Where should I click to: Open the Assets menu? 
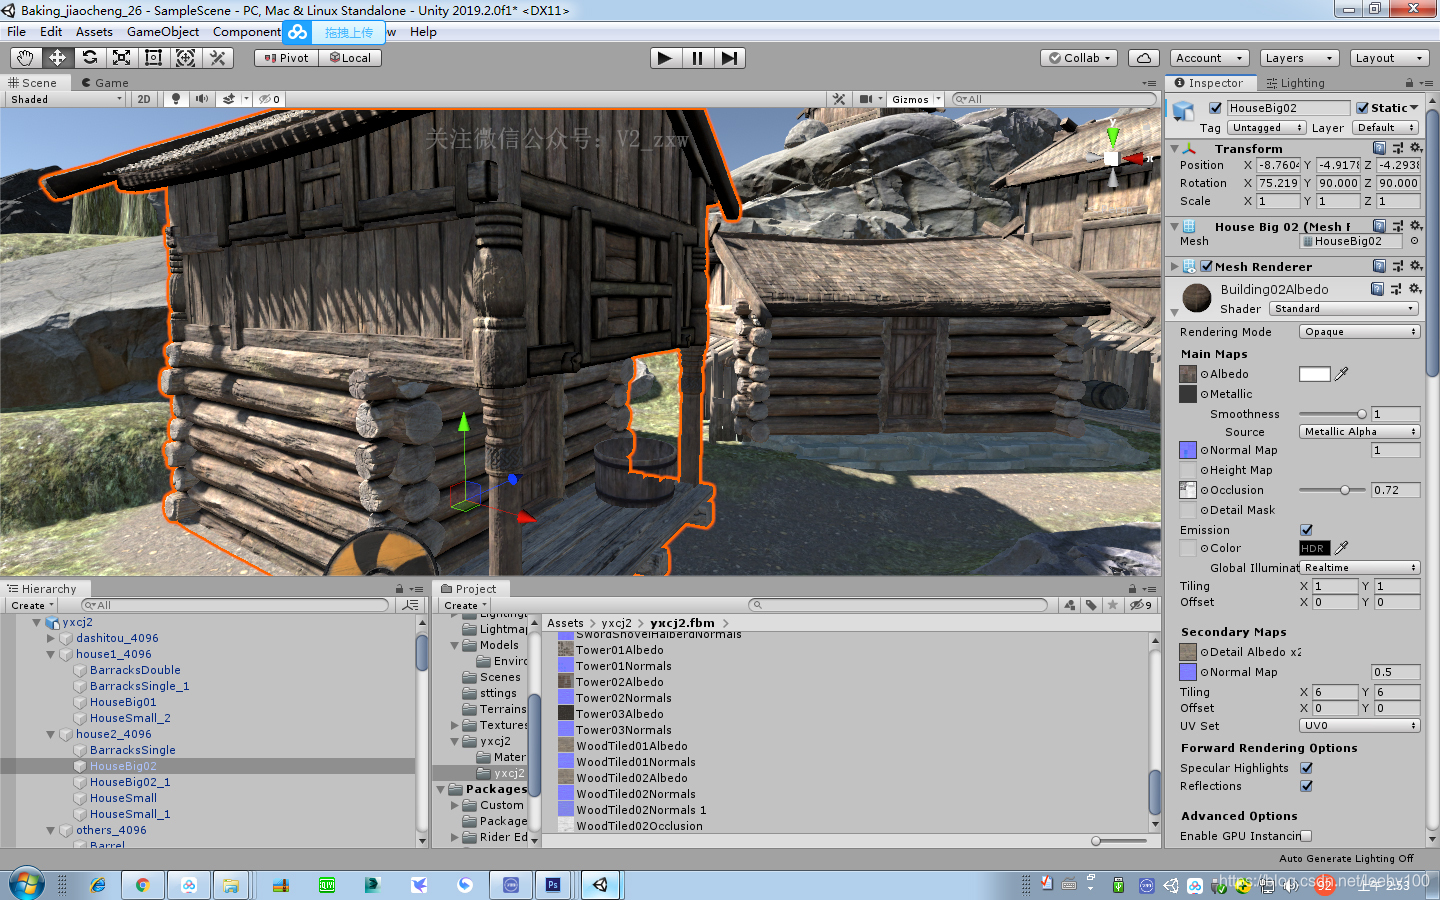point(94,32)
